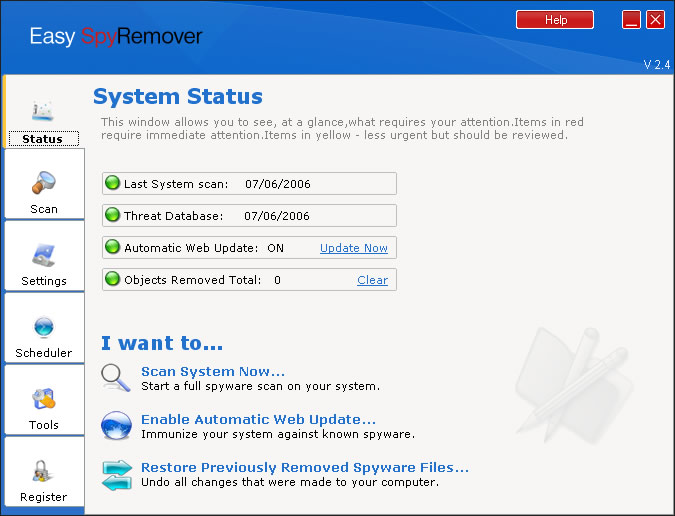Image resolution: width=675 pixels, height=516 pixels.
Task: Click the Clear link for removed objects
Action: pos(372,280)
